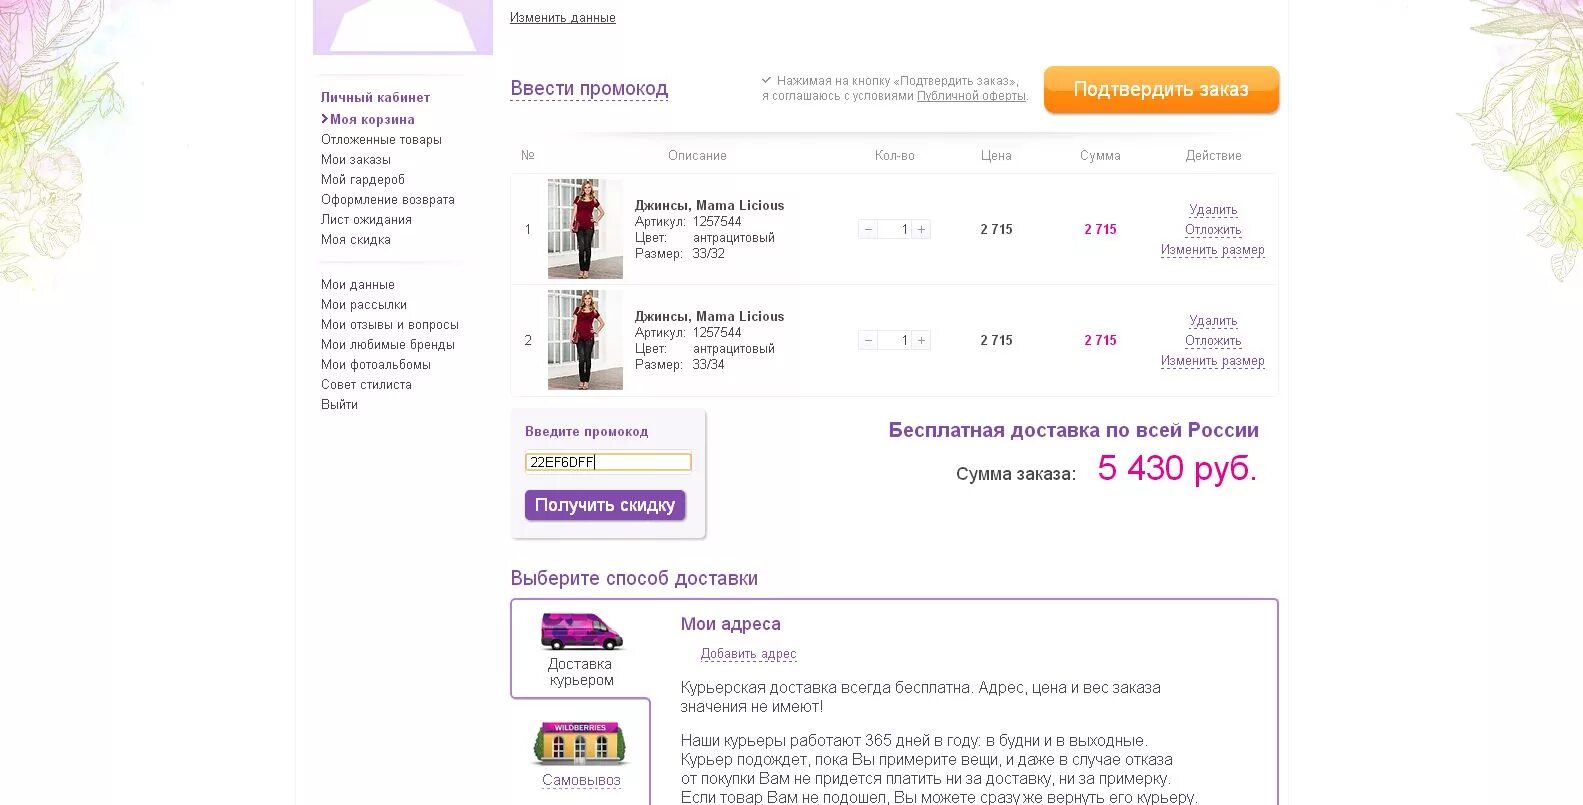Image resolution: width=1583 pixels, height=805 pixels.
Task: Apply promo code with Получить скидку
Action: (605, 505)
